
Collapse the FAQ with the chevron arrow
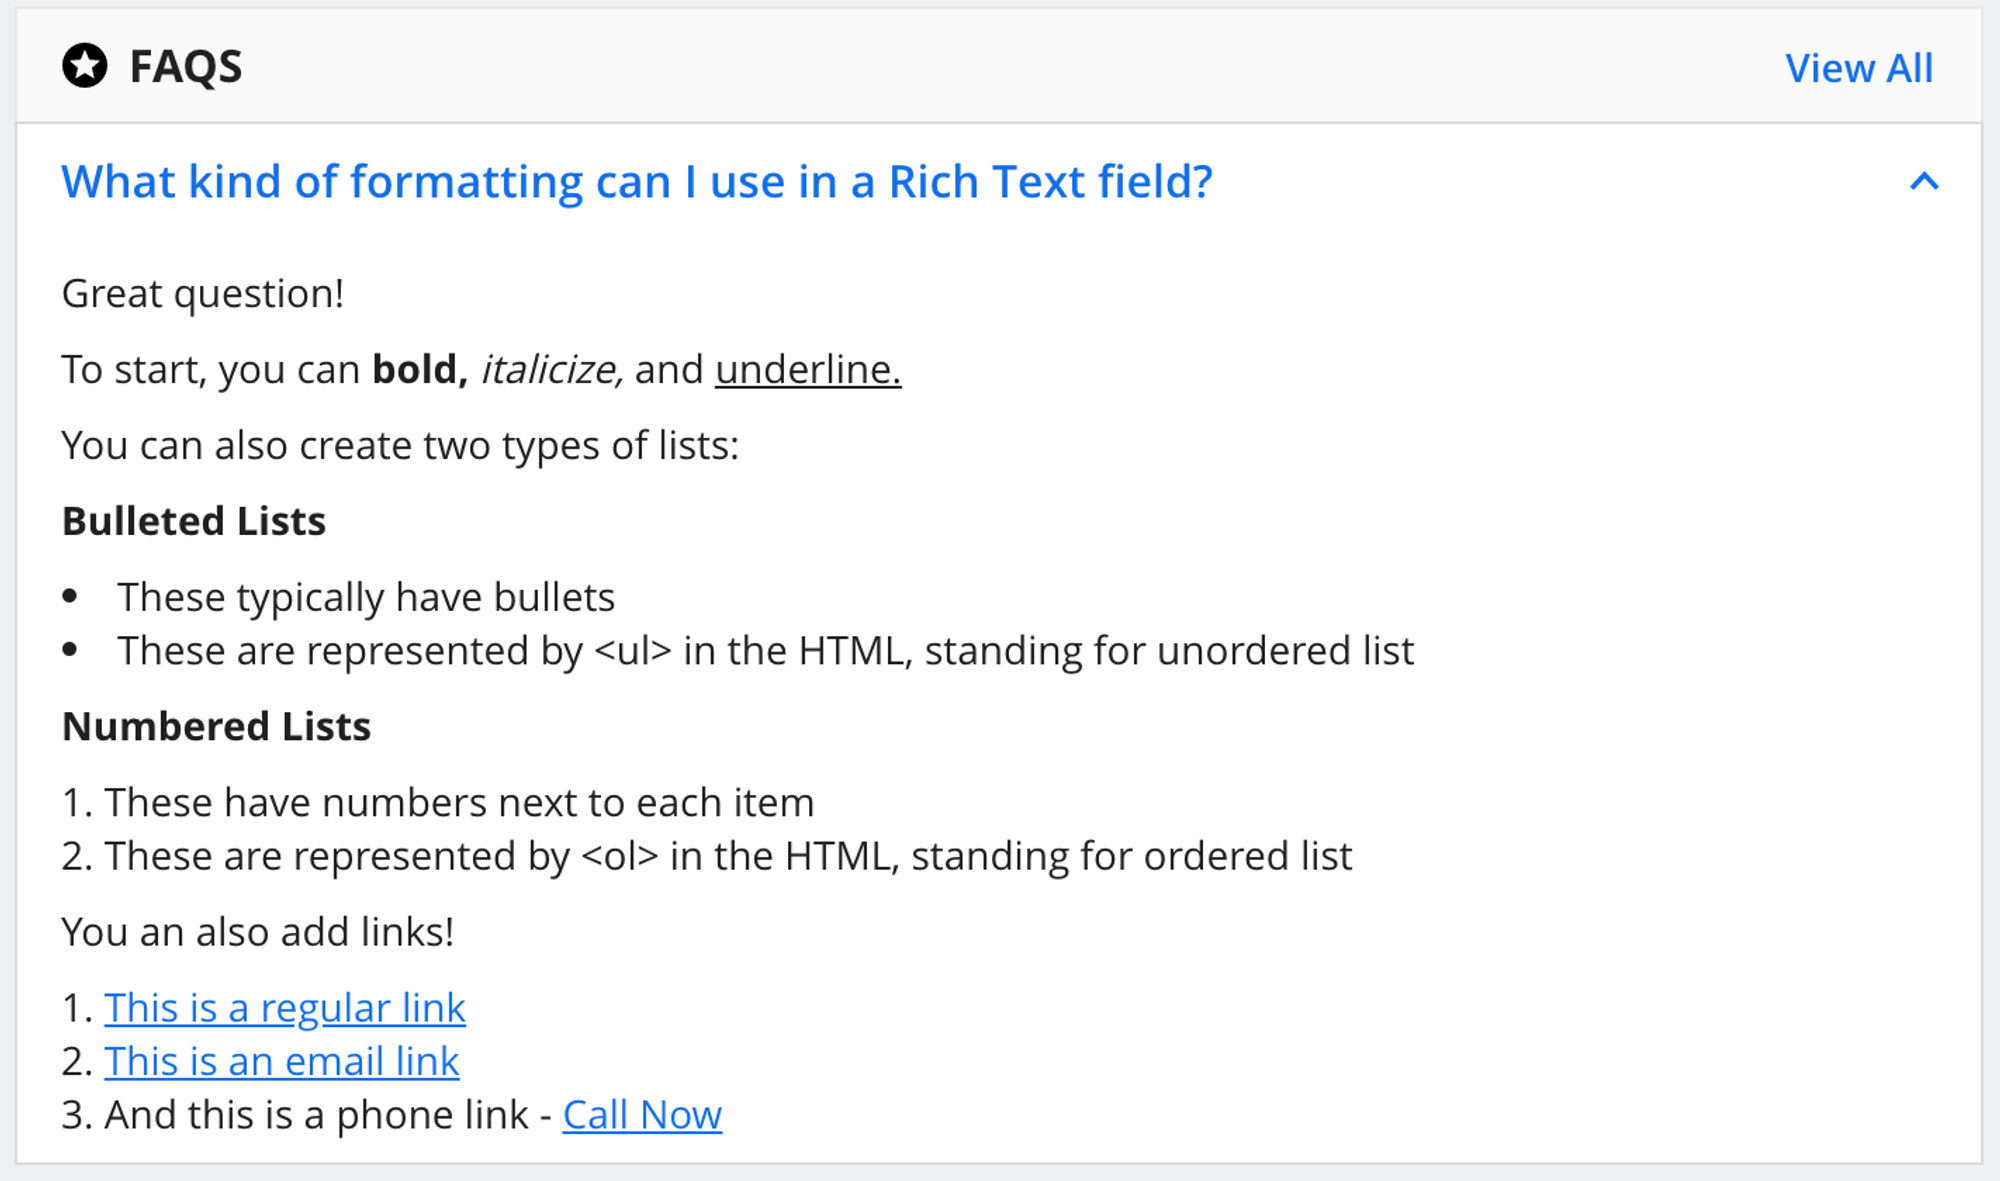coord(1924,181)
